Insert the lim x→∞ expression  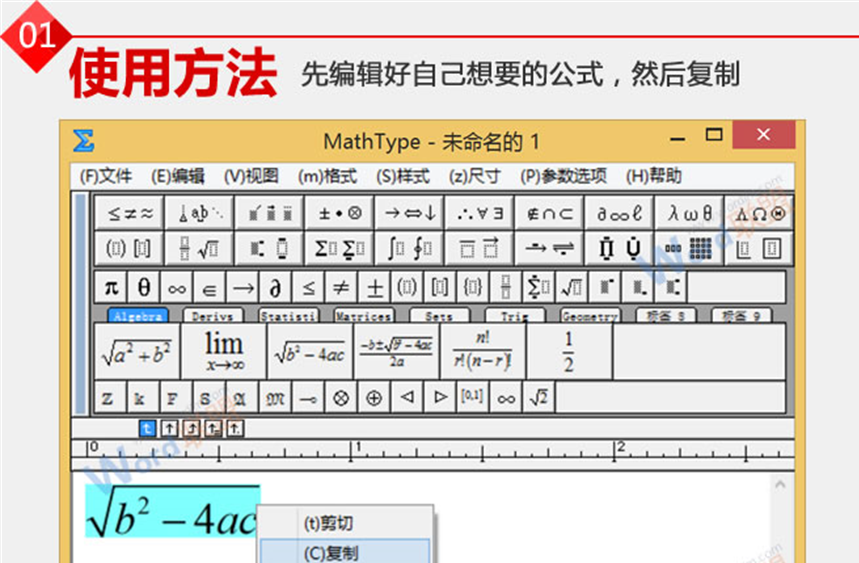pyautogui.click(x=224, y=351)
